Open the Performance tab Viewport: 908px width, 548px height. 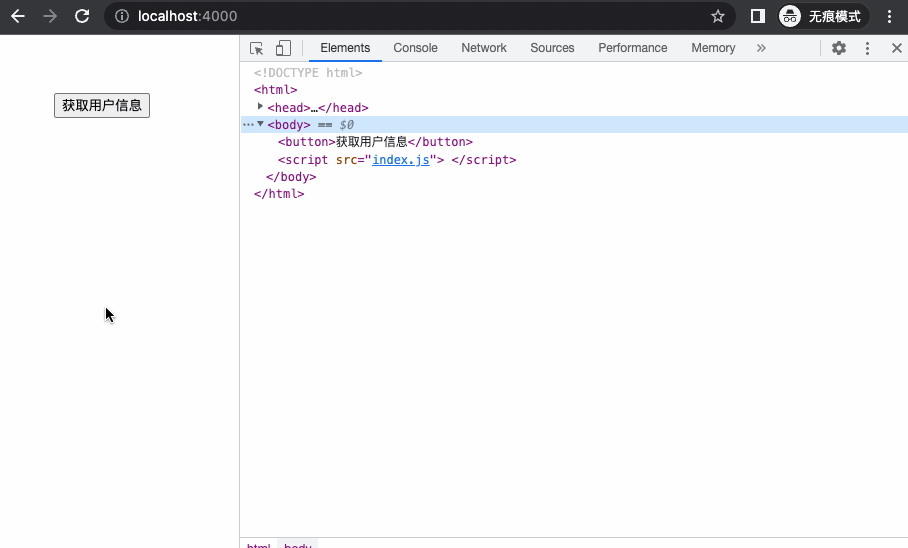click(632, 48)
